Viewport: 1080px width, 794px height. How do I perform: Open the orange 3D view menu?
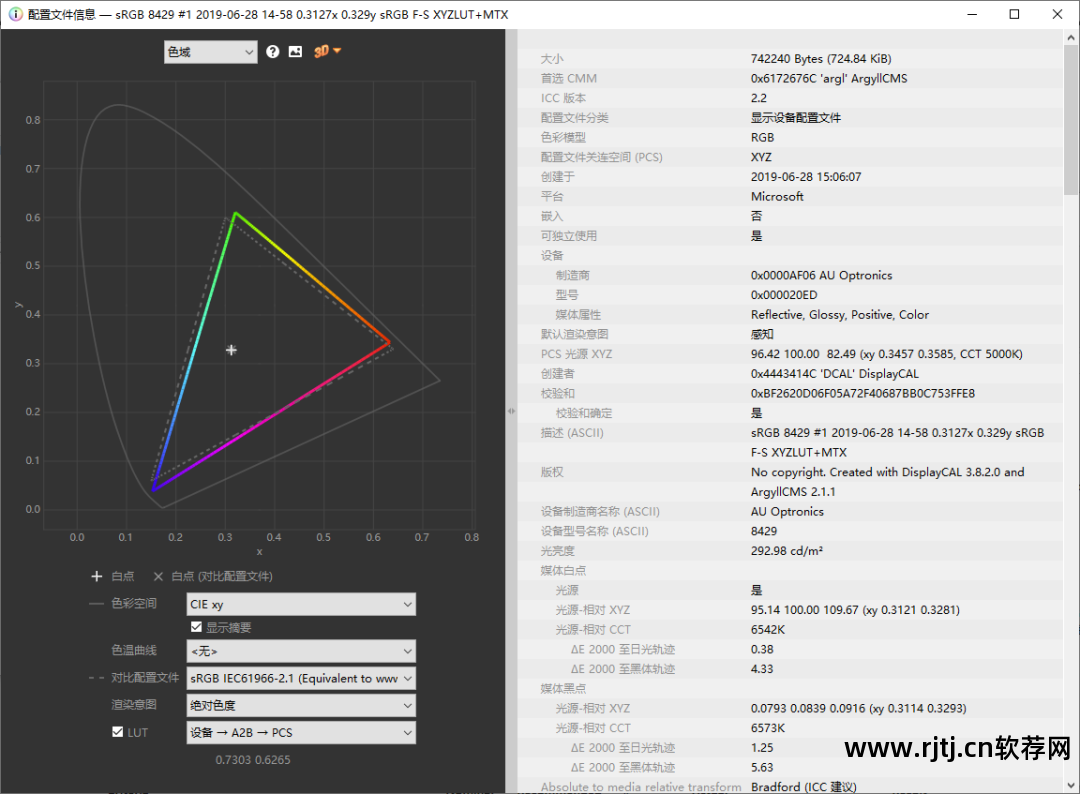[327, 52]
